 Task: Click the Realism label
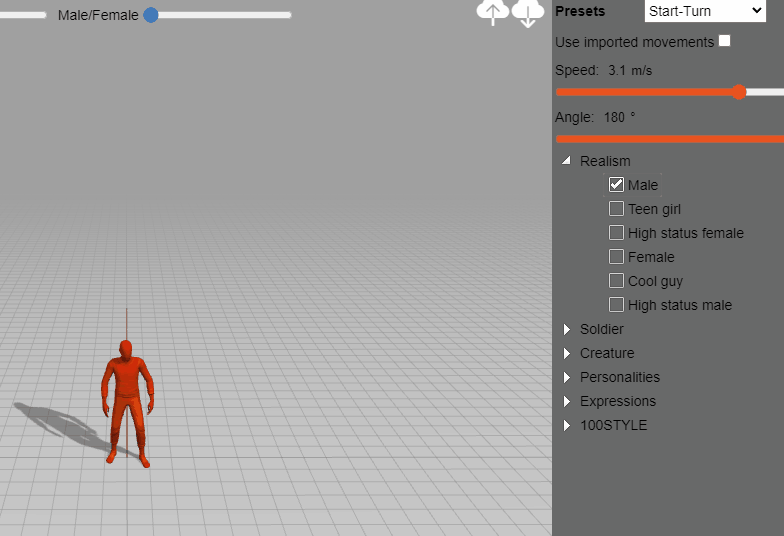pos(605,161)
